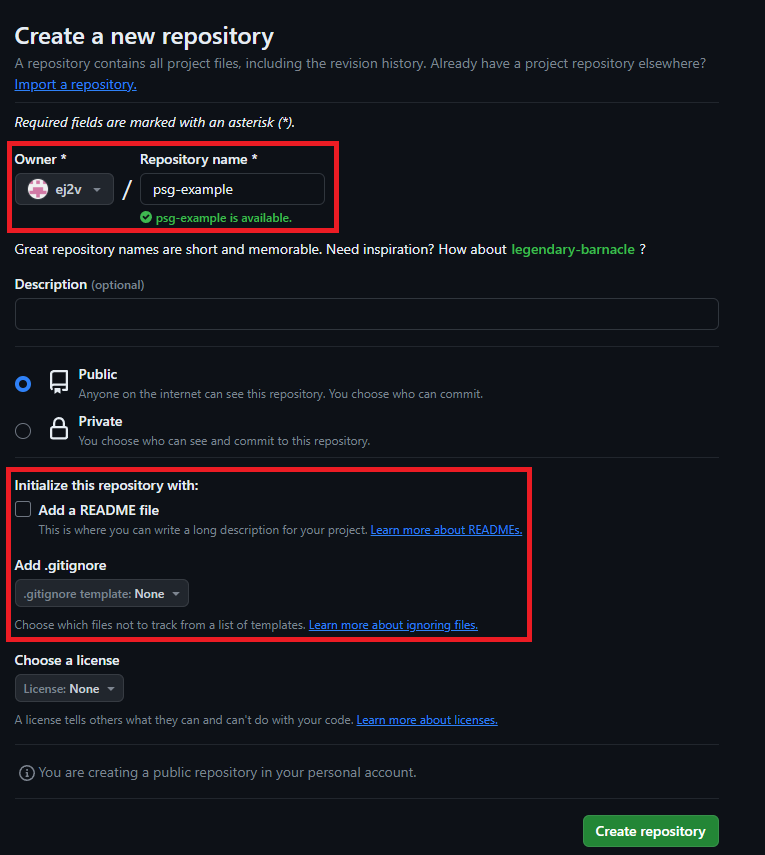The image size is (765, 855).
Task: Open Learn more about licenses link
Action: click(x=427, y=720)
